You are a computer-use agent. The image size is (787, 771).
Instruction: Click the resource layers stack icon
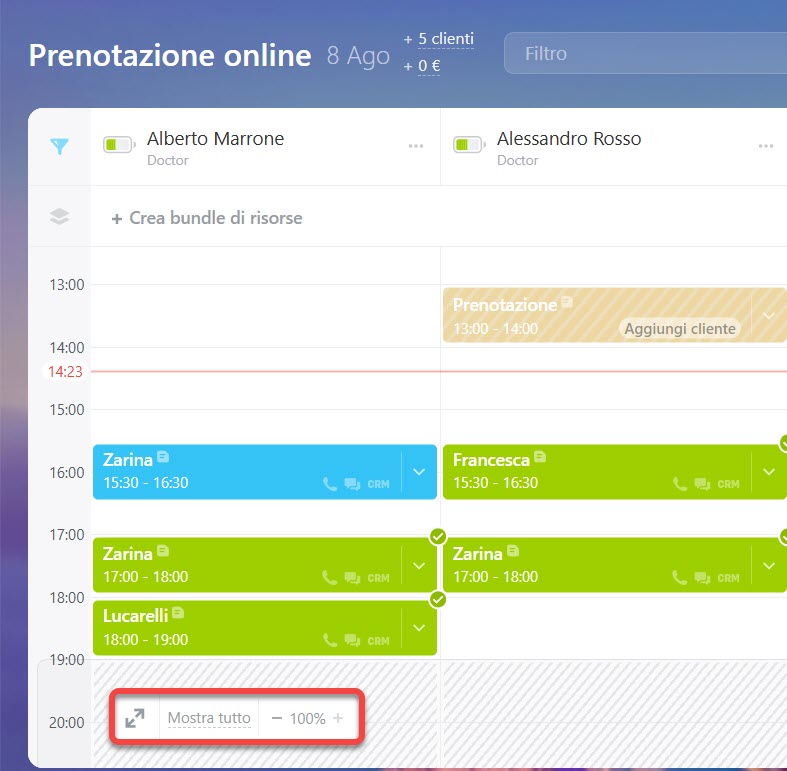60,217
